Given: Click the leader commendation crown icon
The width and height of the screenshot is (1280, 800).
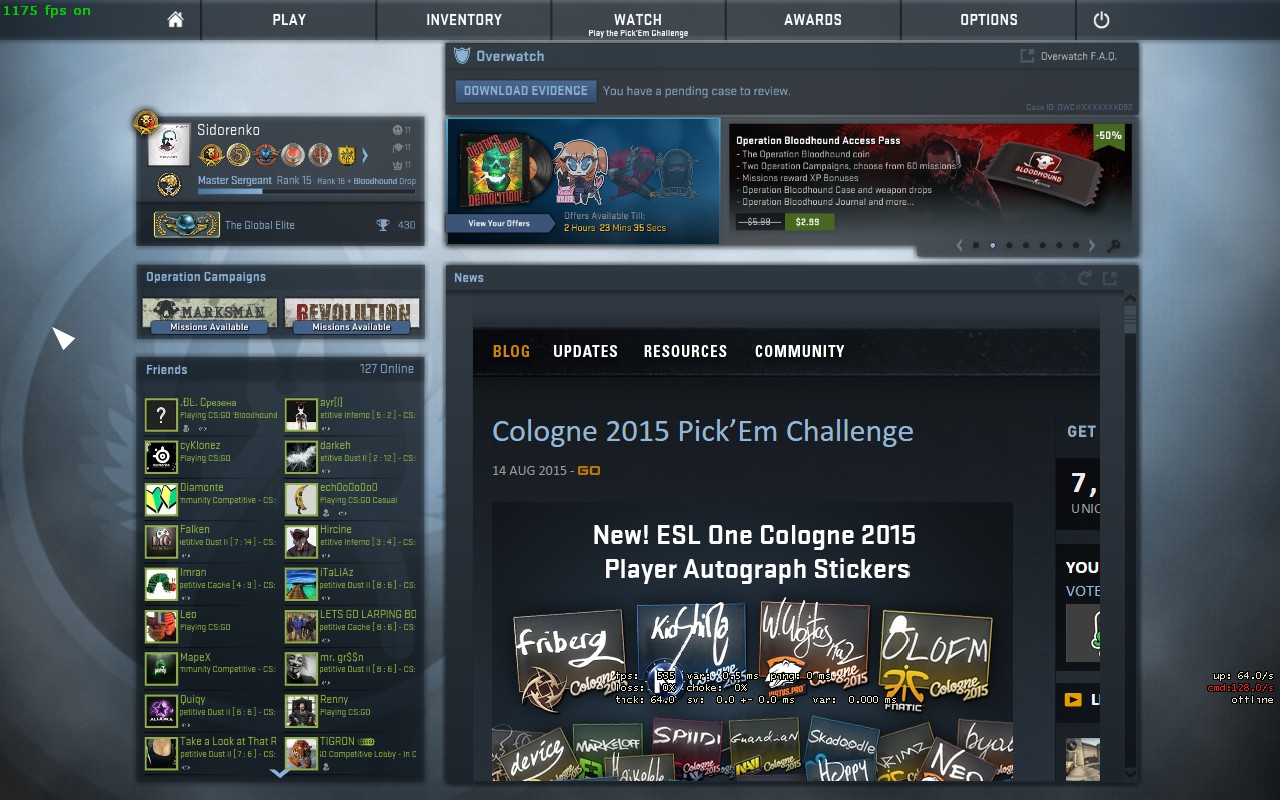Looking at the screenshot, I should click(397, 164).
